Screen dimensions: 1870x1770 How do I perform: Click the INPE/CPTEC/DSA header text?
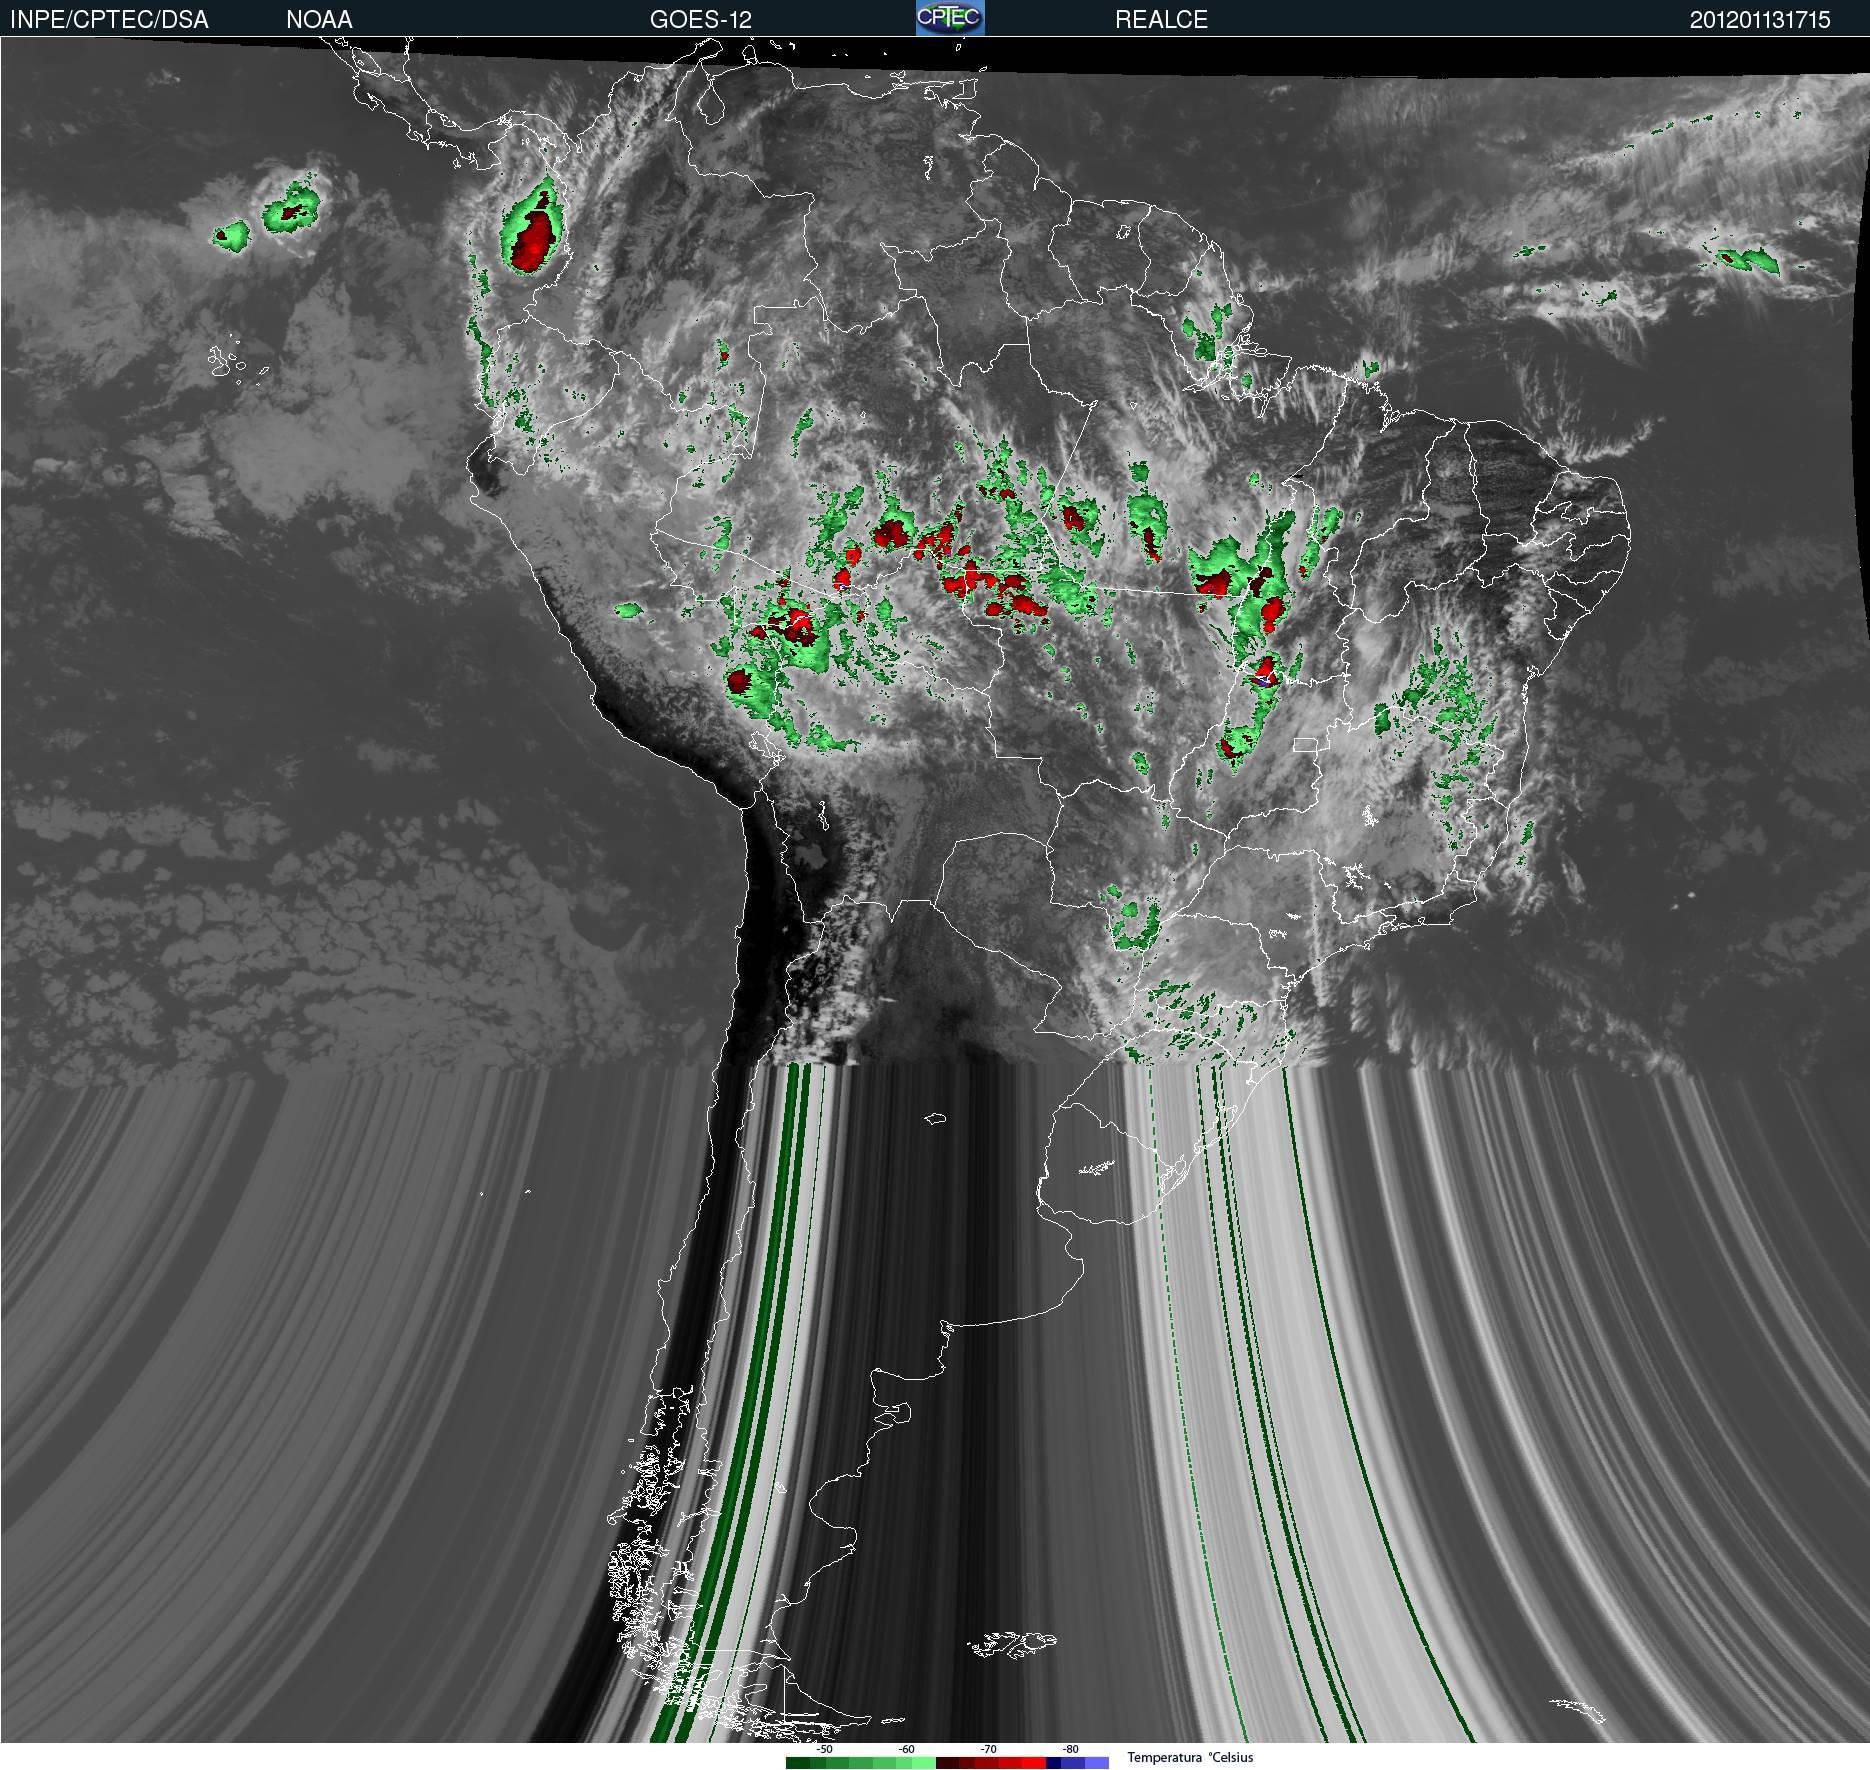109,19
